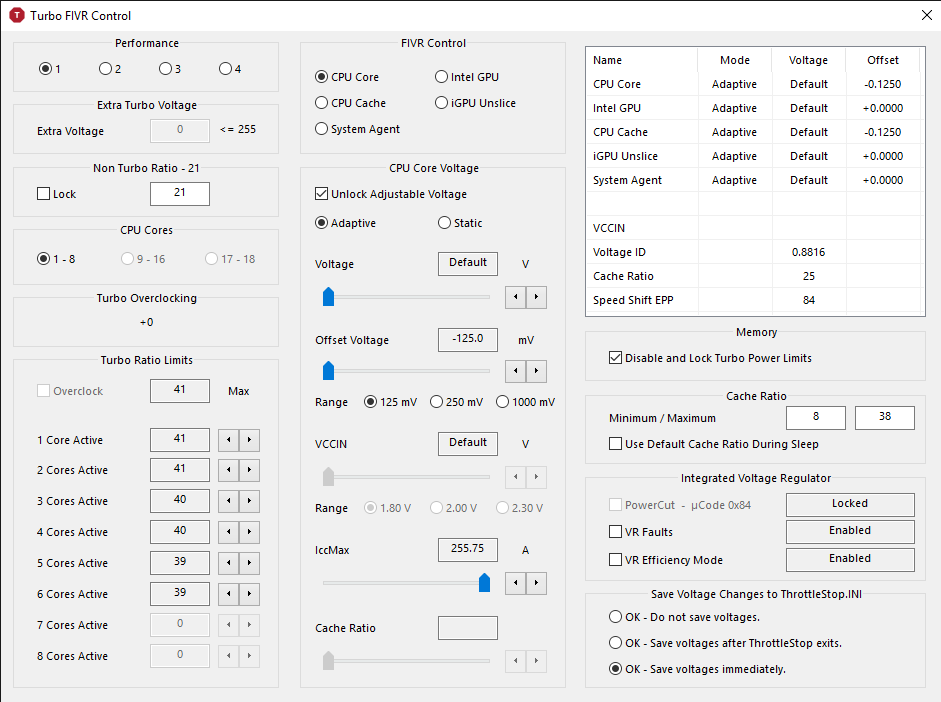Screen dimensions: 941x702
Task: Switch voltage mode to Static
Action: pos(460,223)
